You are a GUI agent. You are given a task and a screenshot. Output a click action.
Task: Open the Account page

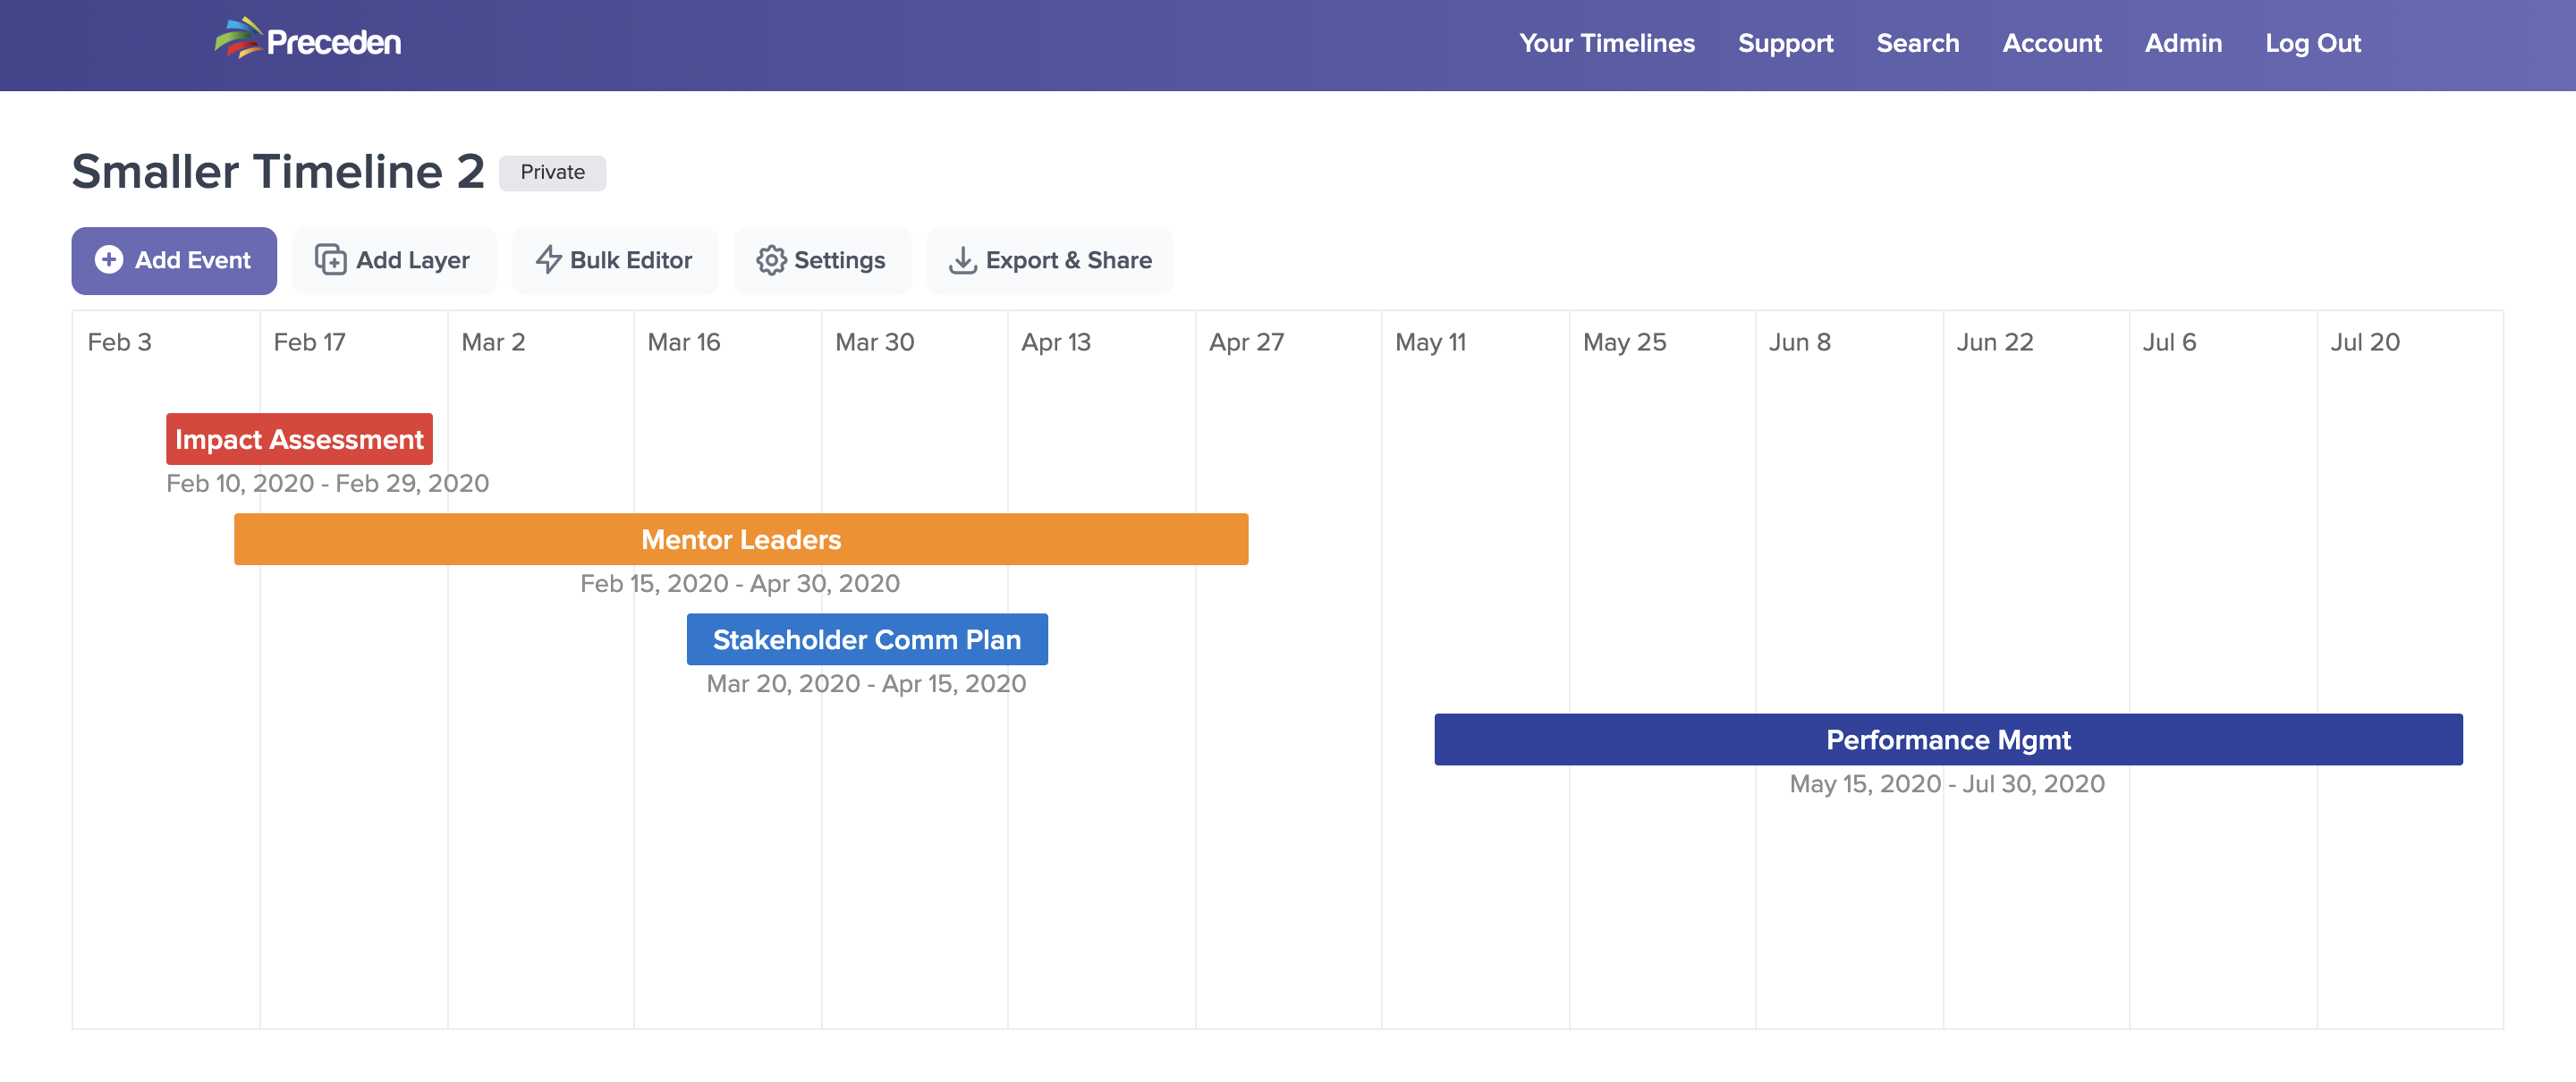[2051, 43]
